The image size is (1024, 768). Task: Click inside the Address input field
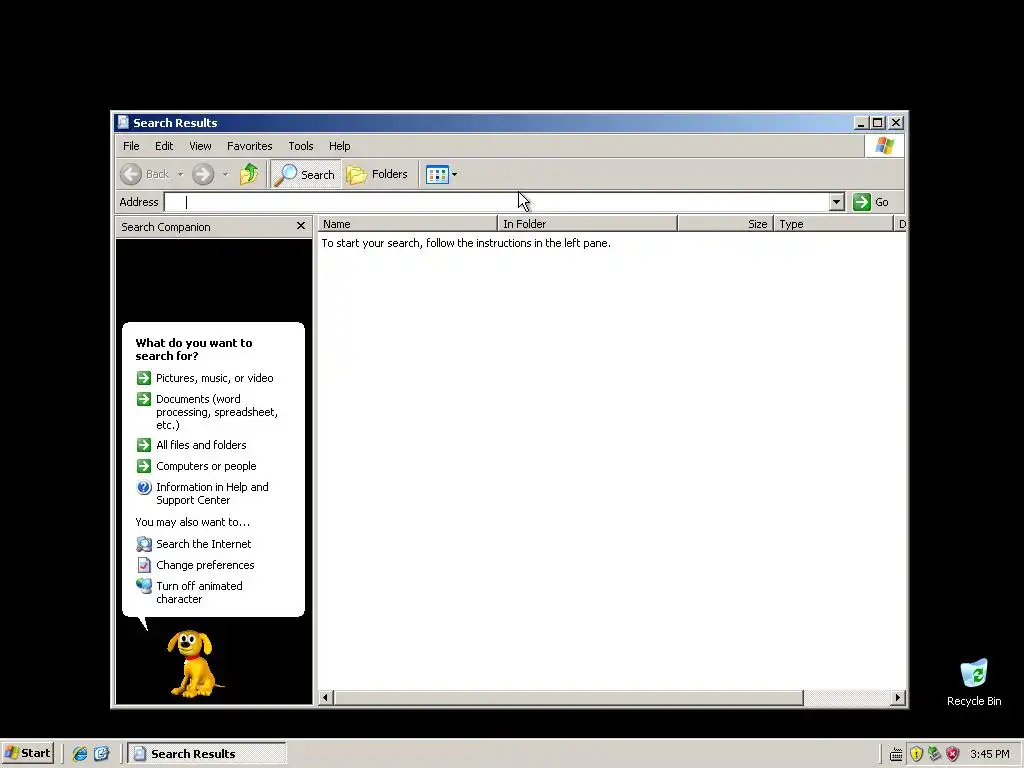[496, 202]
